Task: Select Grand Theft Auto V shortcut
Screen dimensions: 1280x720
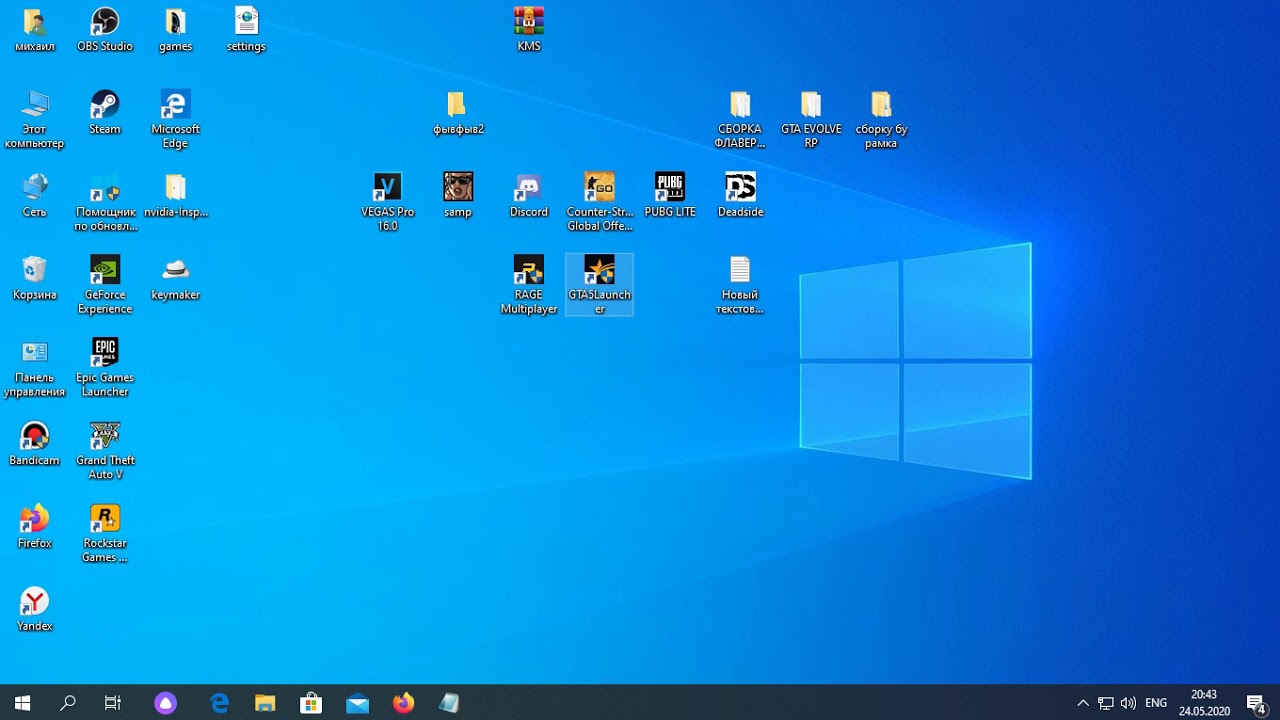Action: point(105,452)
